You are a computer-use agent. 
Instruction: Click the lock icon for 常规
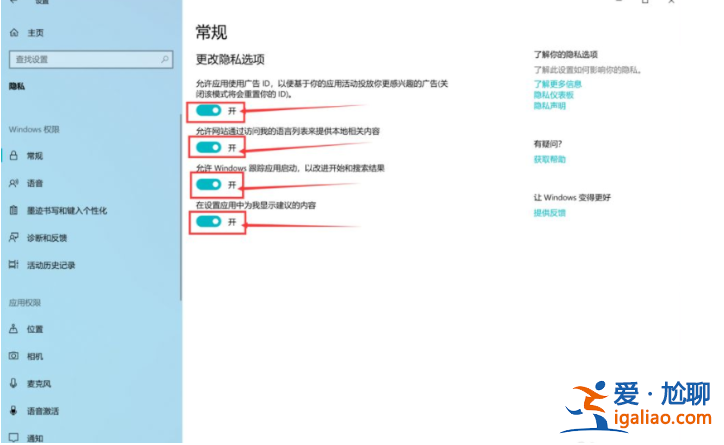tap(14, 156)
